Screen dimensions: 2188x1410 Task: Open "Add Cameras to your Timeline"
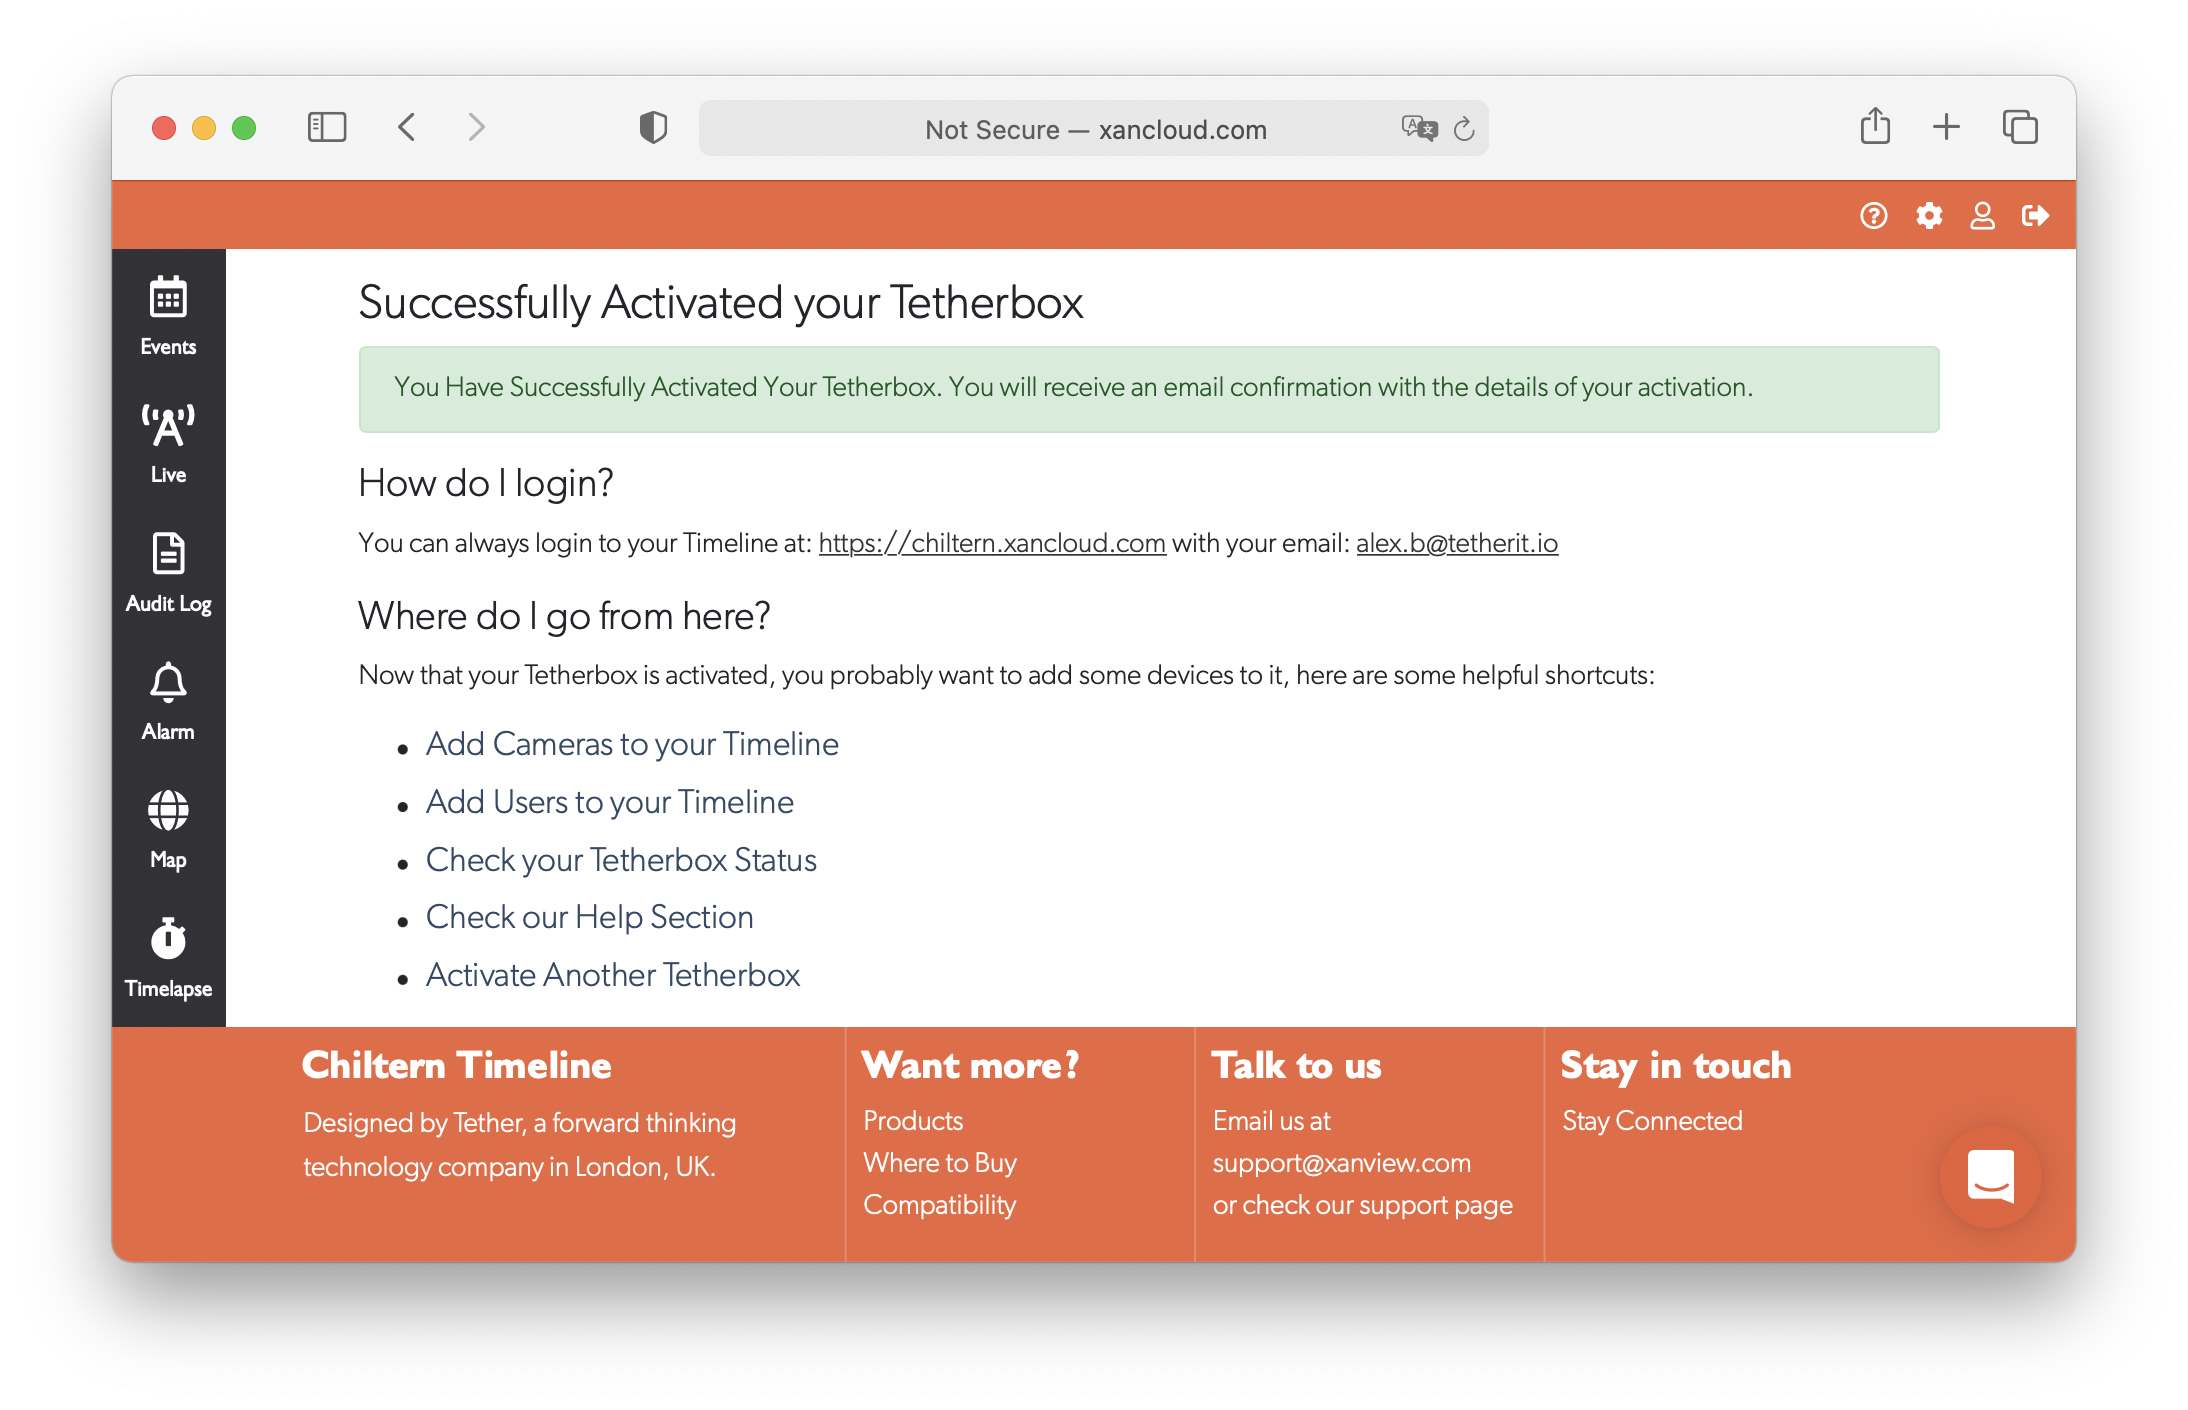(632, 744)
